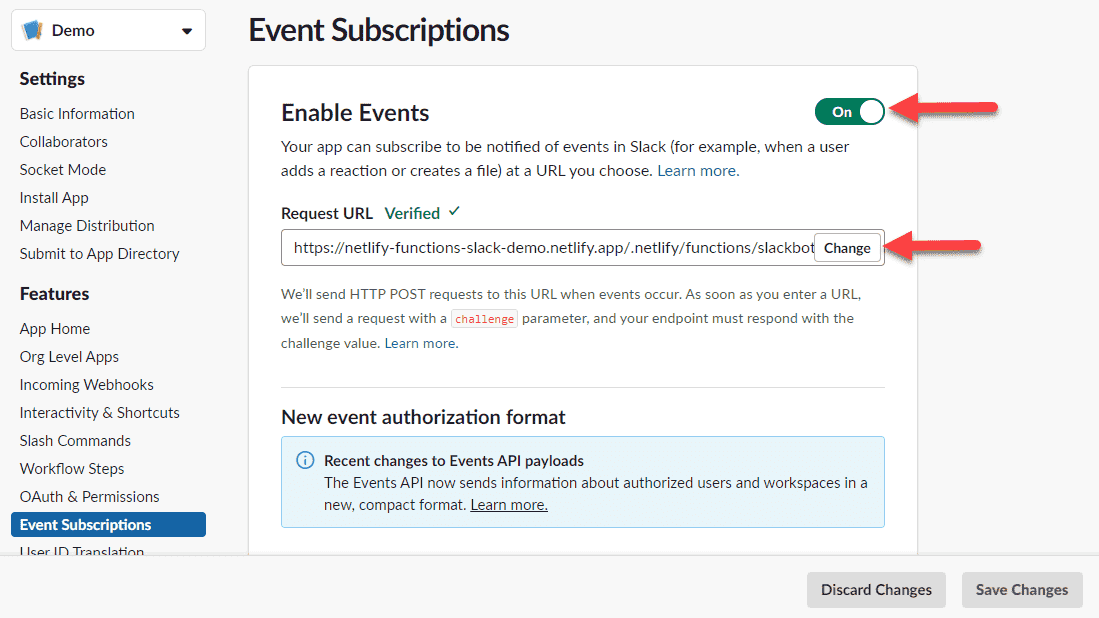
Task: Click the Features section header
Action: tap(55, 294)
